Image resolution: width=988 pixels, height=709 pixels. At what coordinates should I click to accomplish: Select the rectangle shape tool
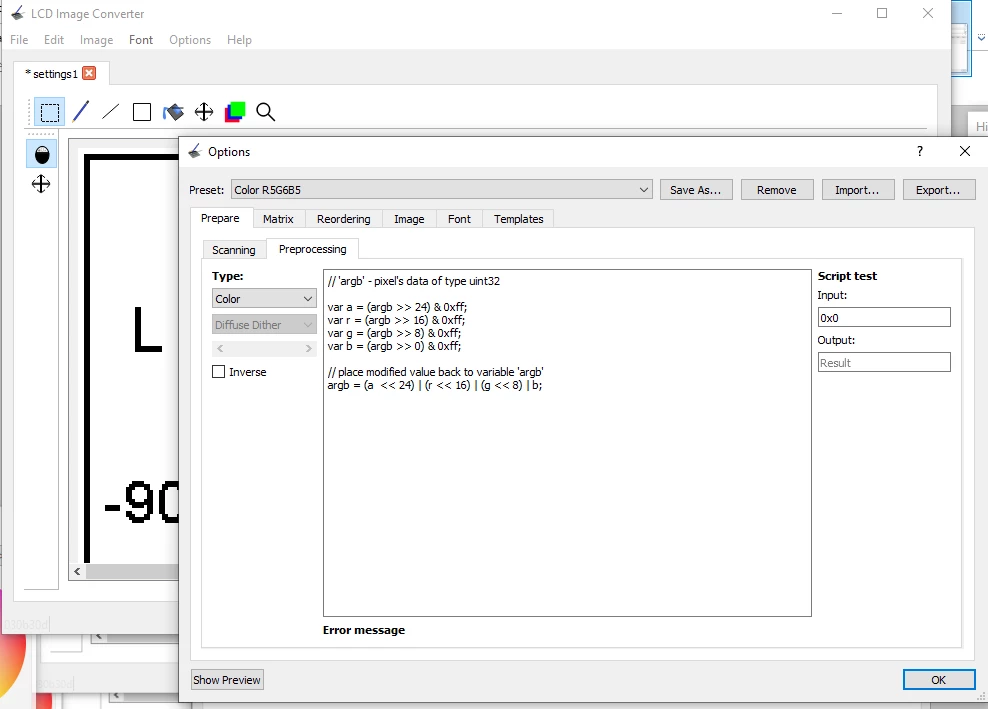(x=142, y=112)
